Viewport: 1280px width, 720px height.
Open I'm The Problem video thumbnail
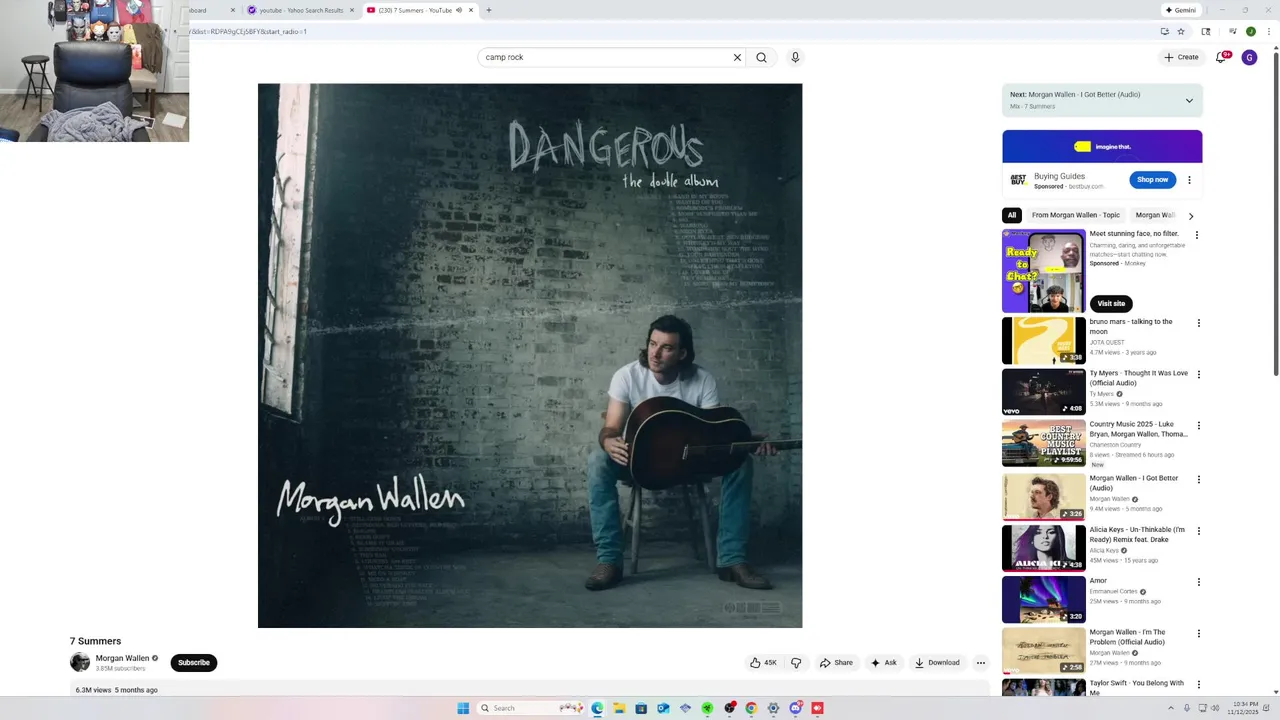point(1044,651)
